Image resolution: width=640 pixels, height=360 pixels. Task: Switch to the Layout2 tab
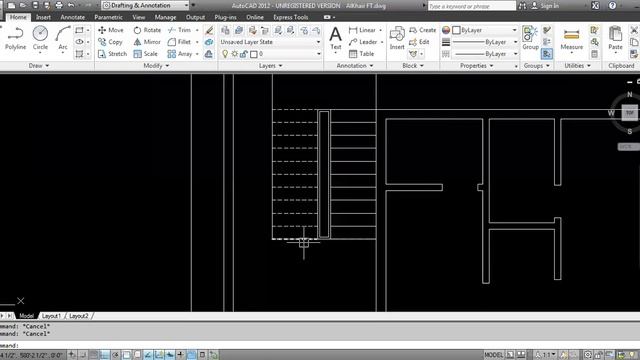79,316
